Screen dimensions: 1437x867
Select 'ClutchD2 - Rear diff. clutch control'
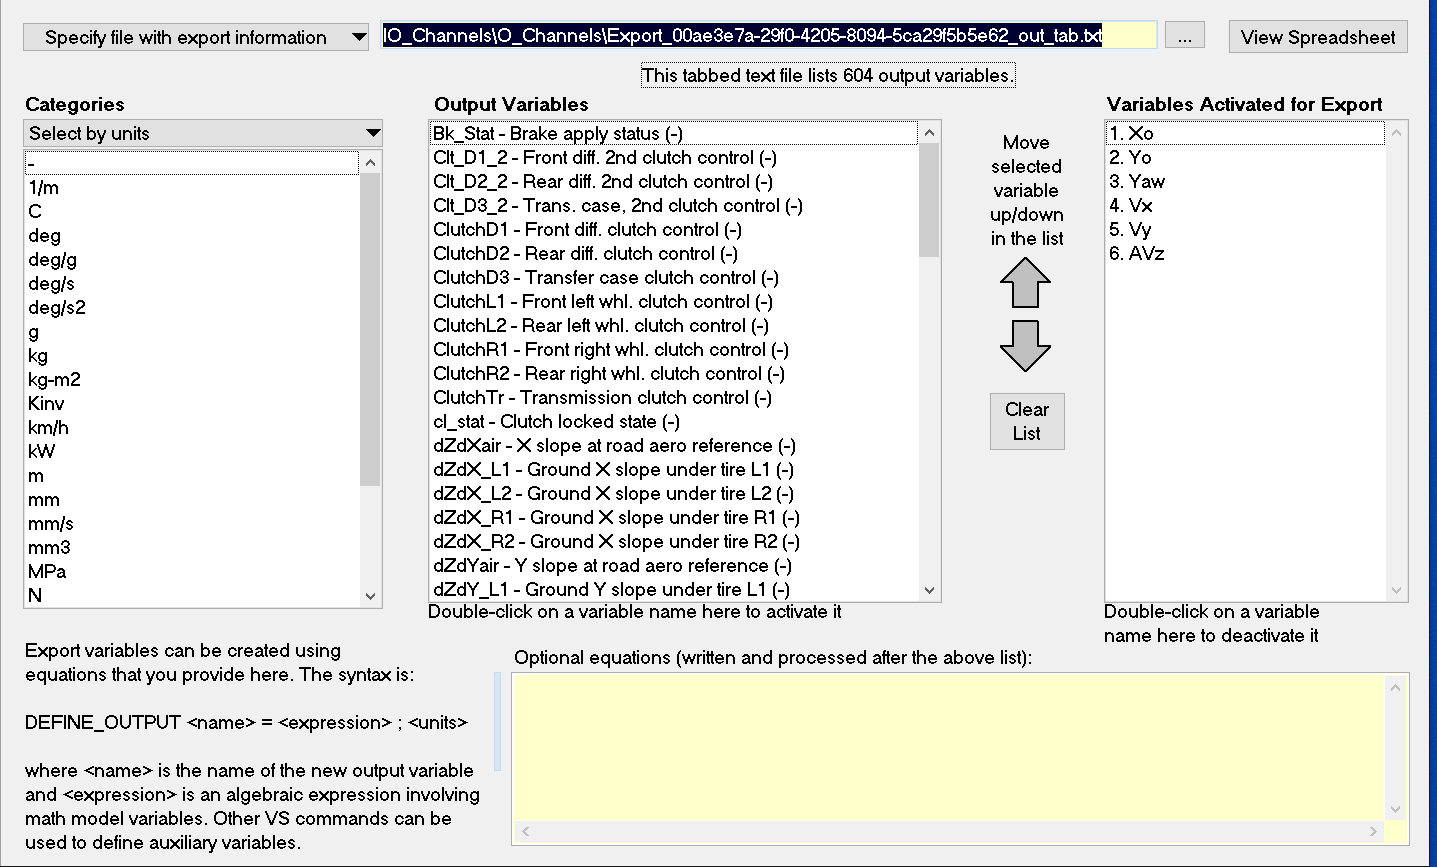(x=674, y=253)
